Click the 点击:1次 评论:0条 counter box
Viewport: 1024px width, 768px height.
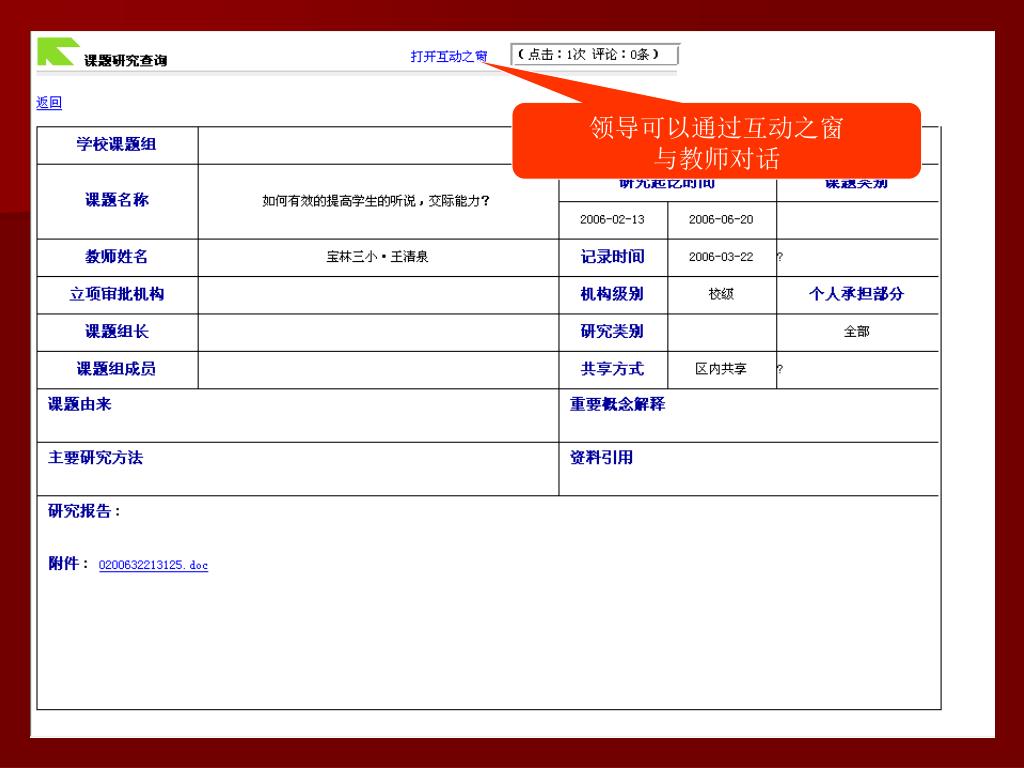click(594, 54)
